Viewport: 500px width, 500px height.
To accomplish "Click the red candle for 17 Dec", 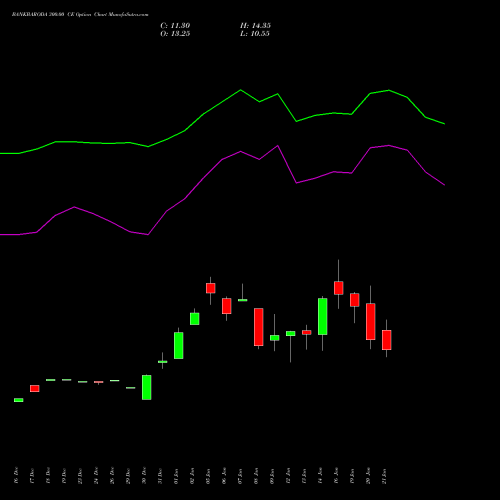I will (35, 388).
